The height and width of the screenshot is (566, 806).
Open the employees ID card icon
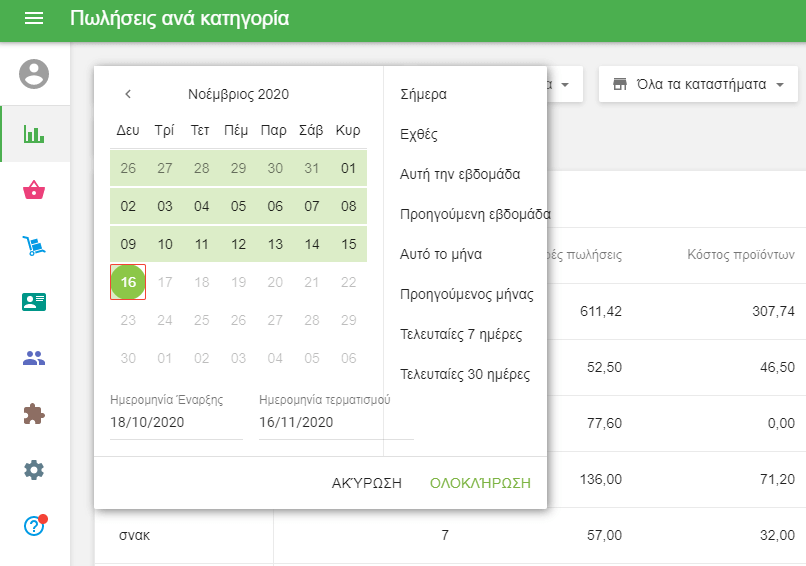[34, 302]
